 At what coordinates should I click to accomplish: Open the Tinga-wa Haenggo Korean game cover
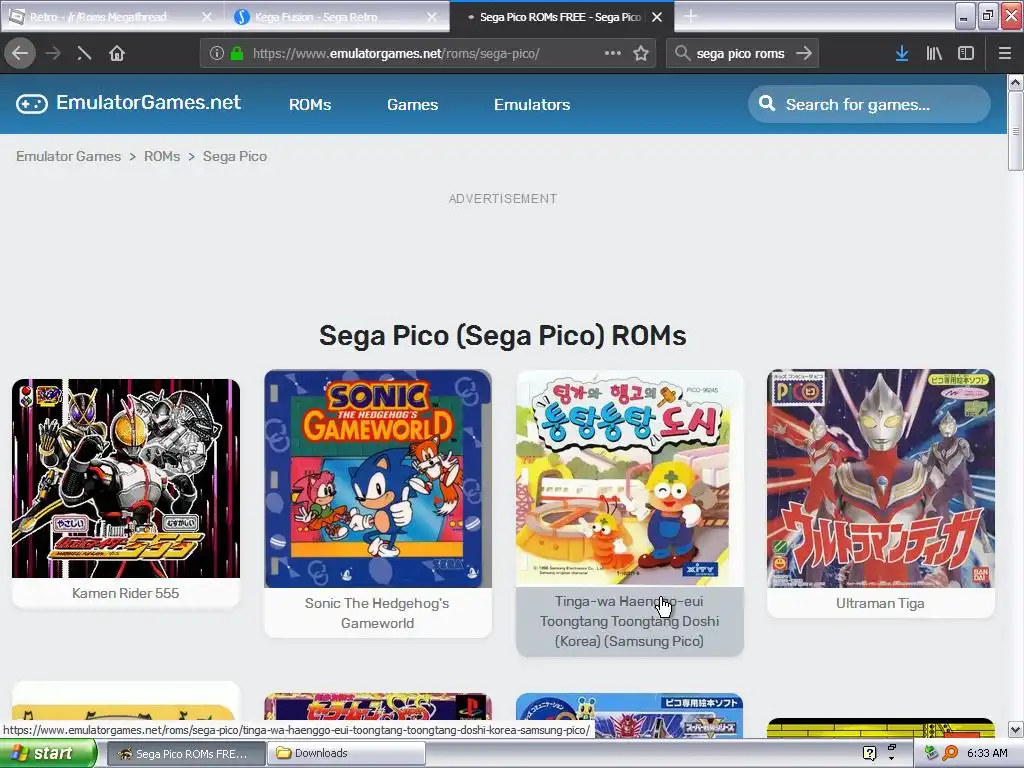630,479
